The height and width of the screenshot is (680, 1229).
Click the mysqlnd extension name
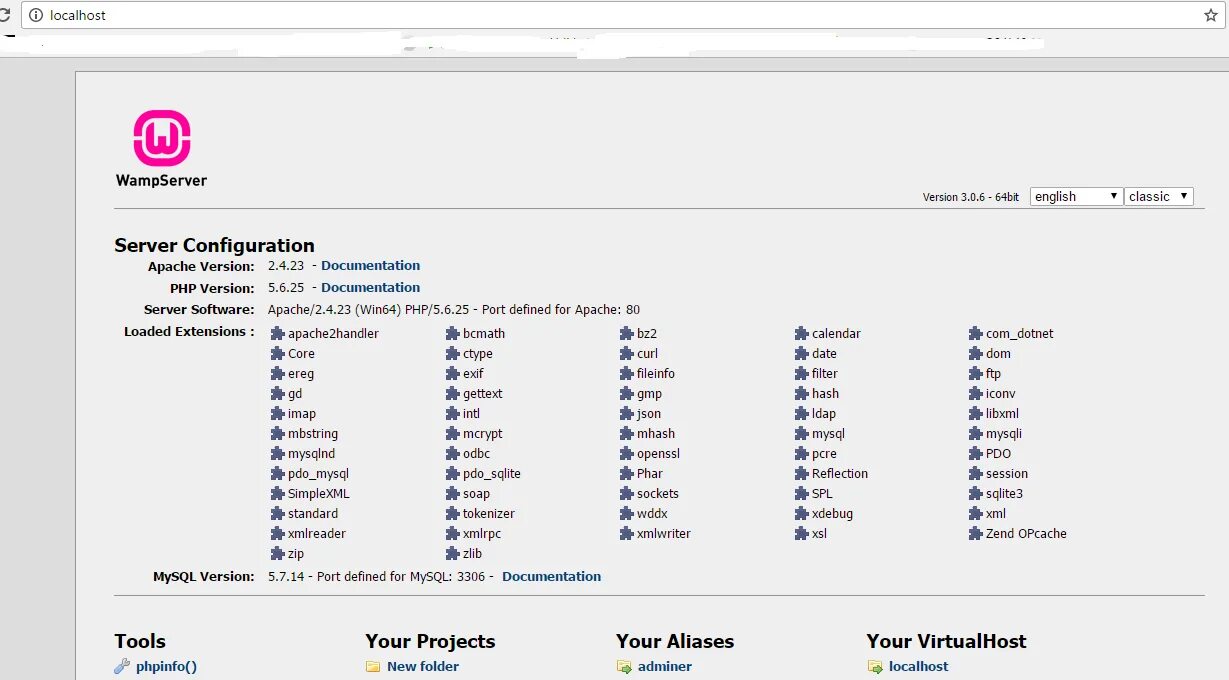tap(311, 454)
